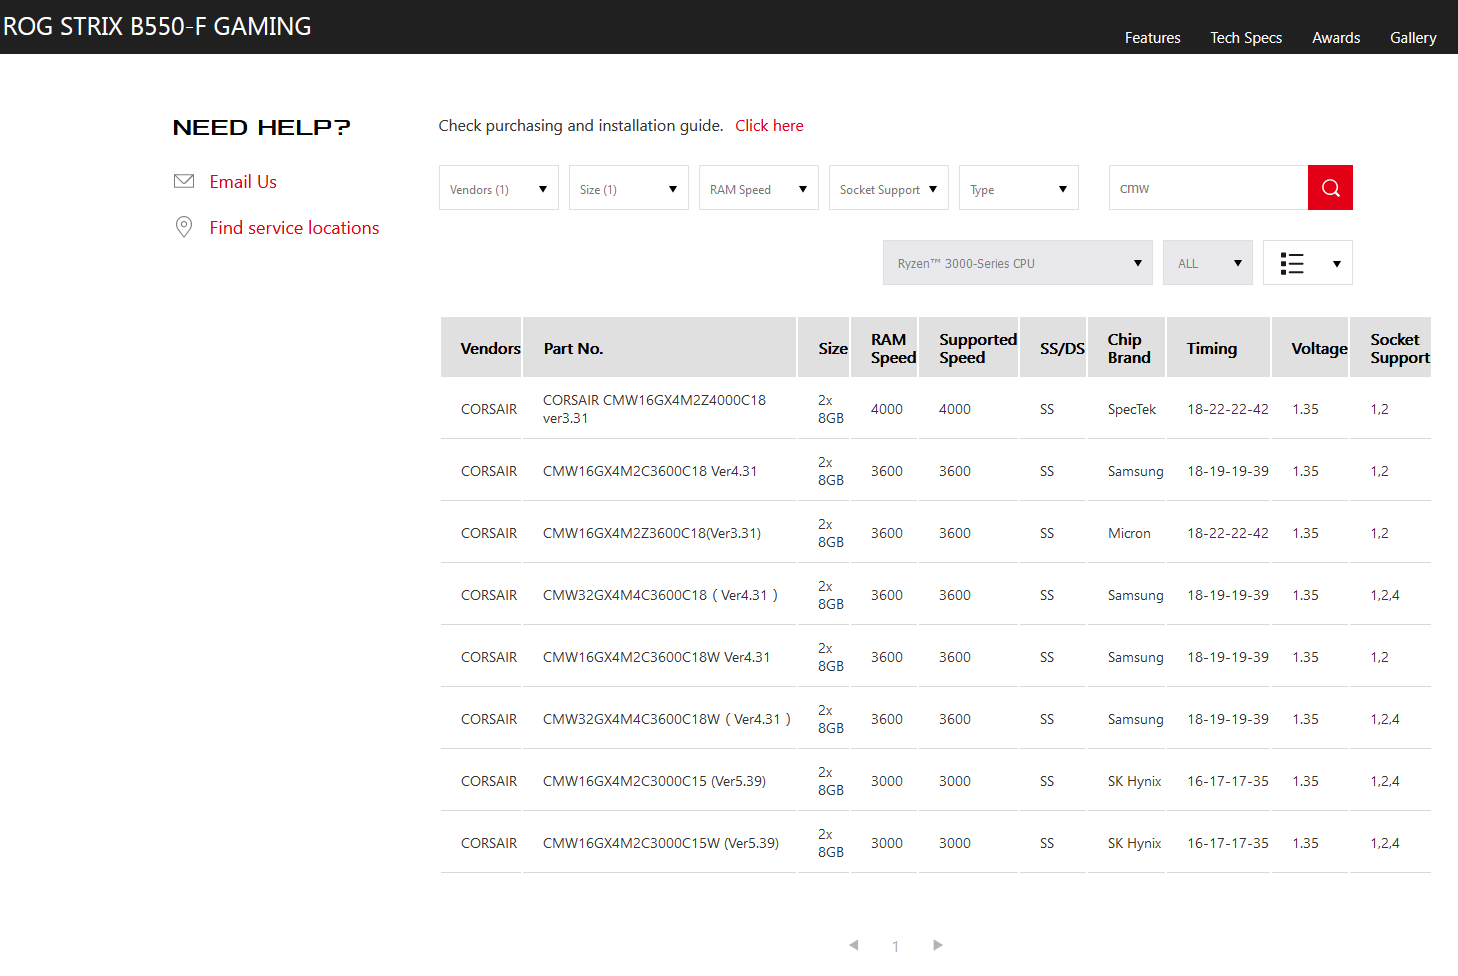The height and width of the screenshot is (976, 1458).
Task: Switch to the Tech Specs tab
Action: [x=1245, y=38]
